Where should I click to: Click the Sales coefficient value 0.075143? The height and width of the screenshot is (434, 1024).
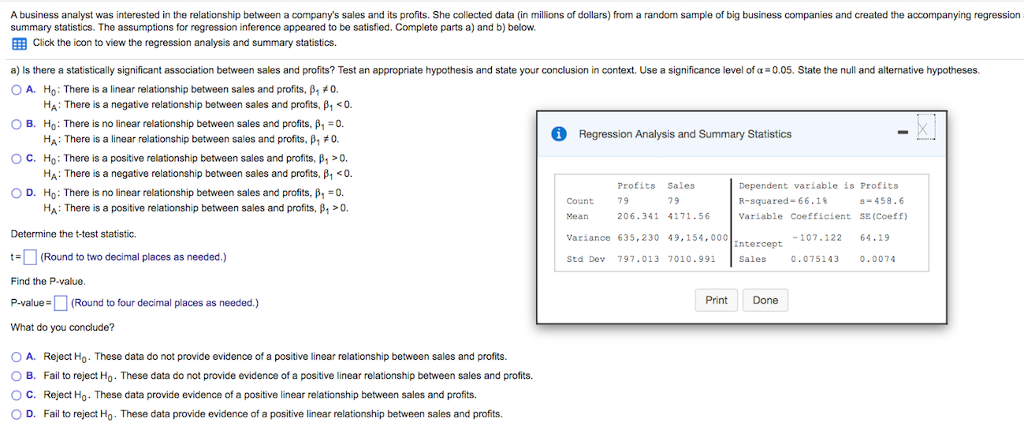[x=814, y=259]
